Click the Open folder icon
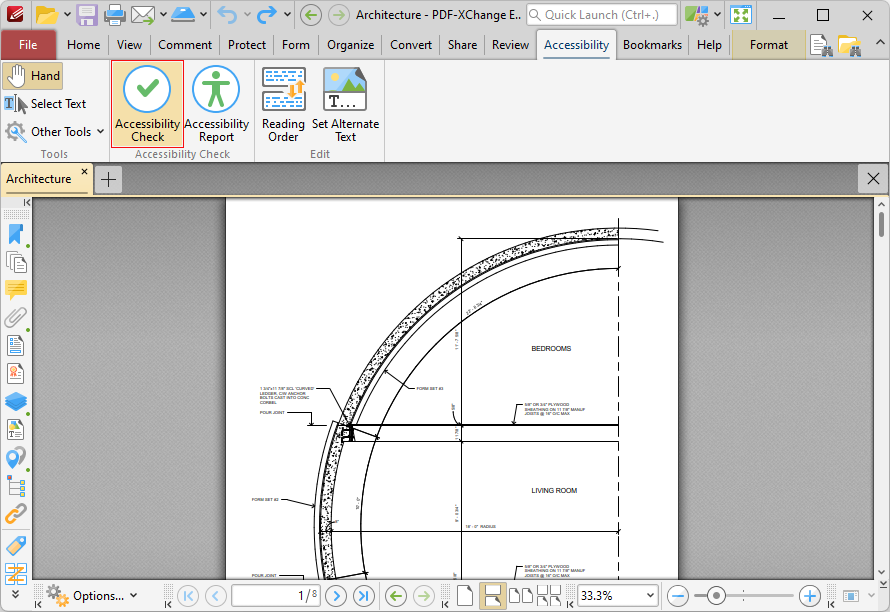890x612 pixels. (47, 15)
